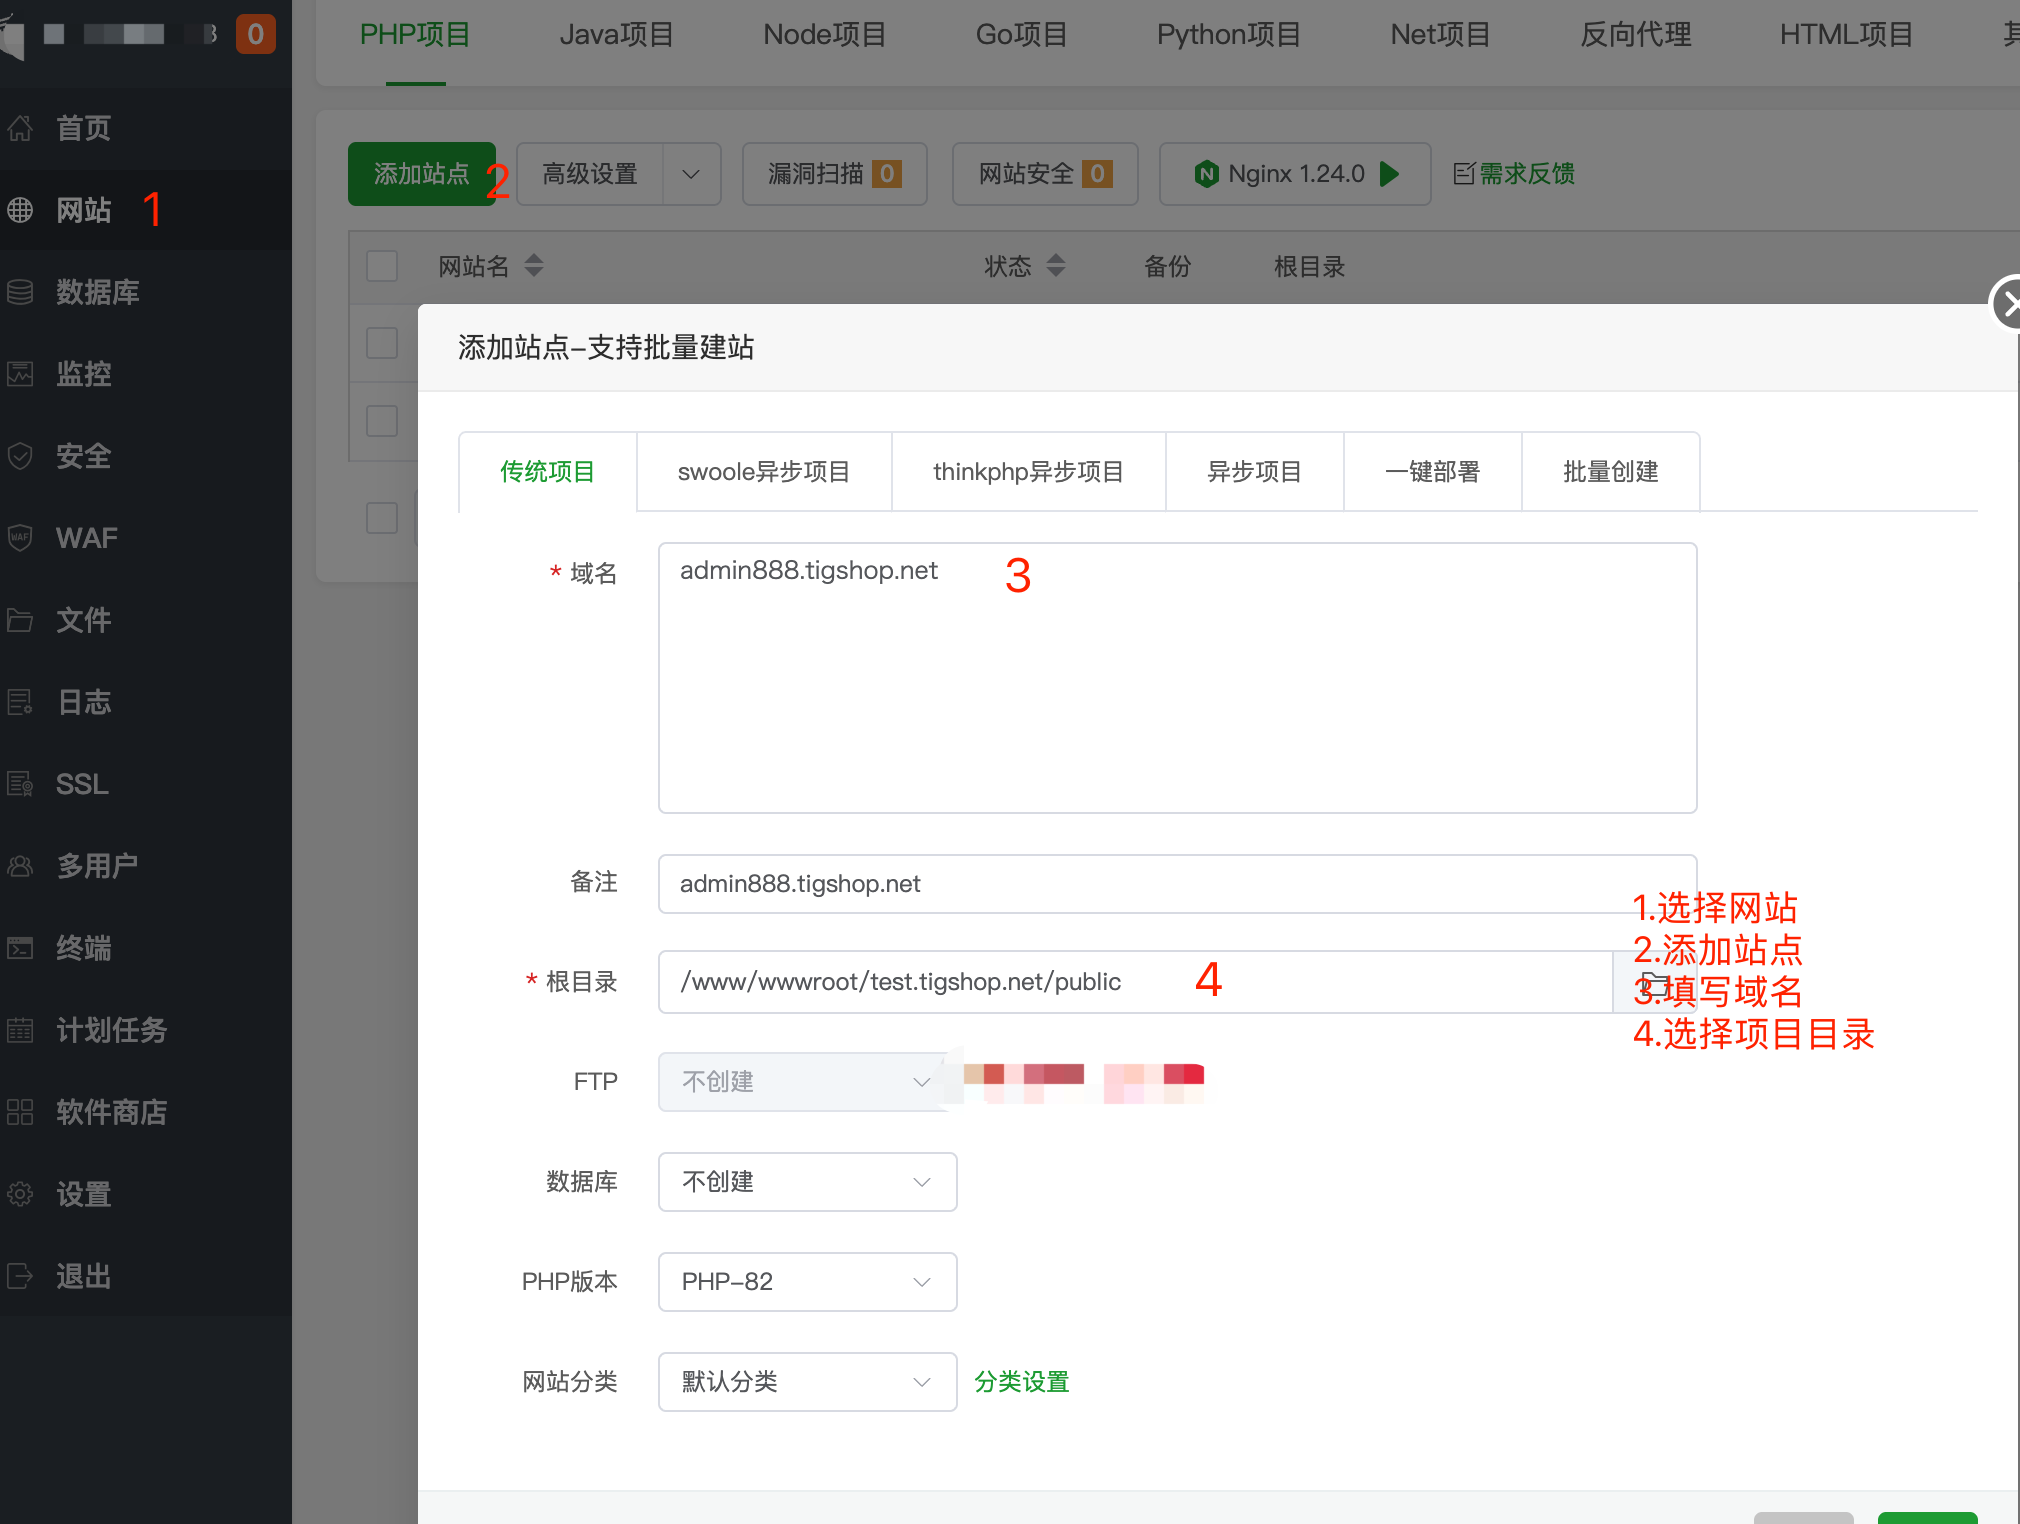
Task: Click the users icon beside 多用户
Action: (x=20, y=866)
